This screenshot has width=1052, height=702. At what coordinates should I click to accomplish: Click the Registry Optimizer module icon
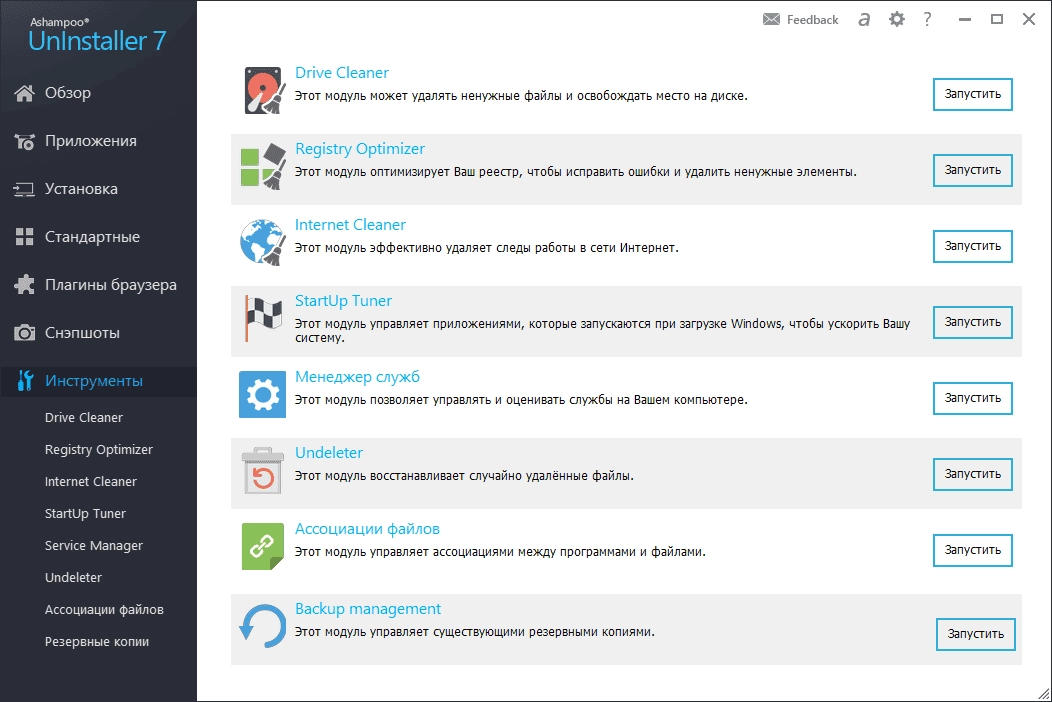263,166
